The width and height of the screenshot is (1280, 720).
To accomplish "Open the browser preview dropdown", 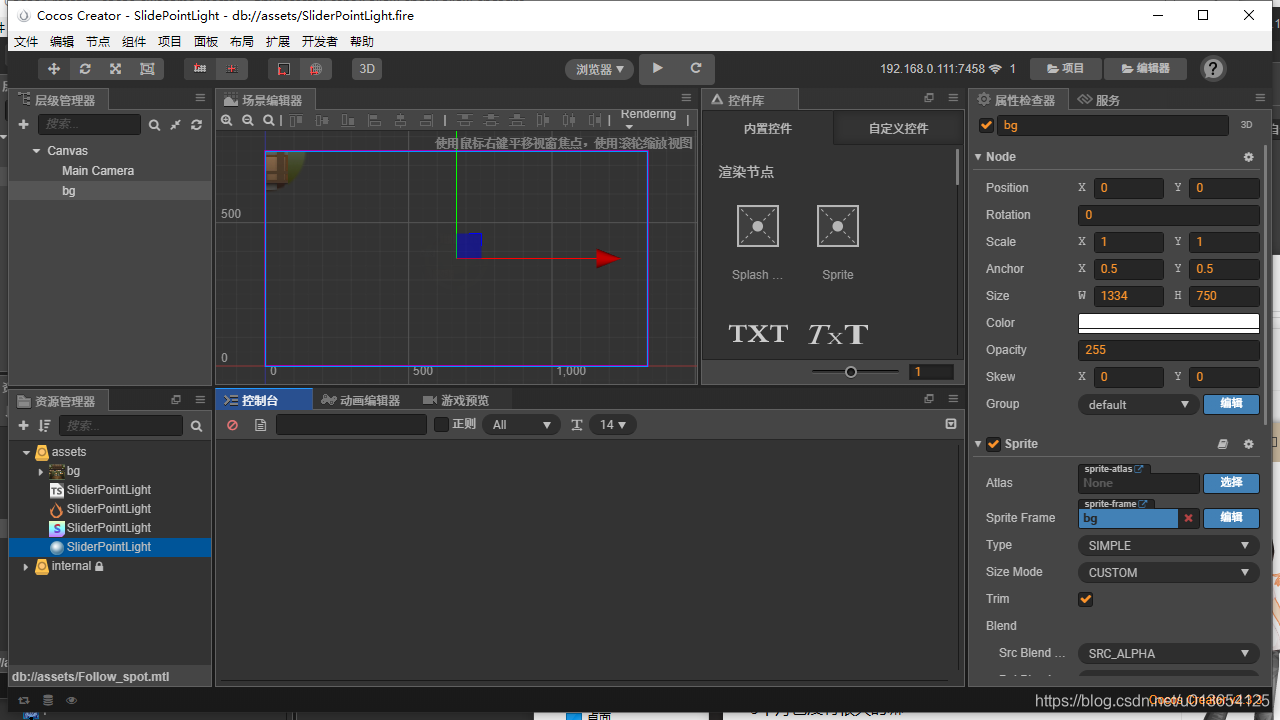I will (600, 69).
